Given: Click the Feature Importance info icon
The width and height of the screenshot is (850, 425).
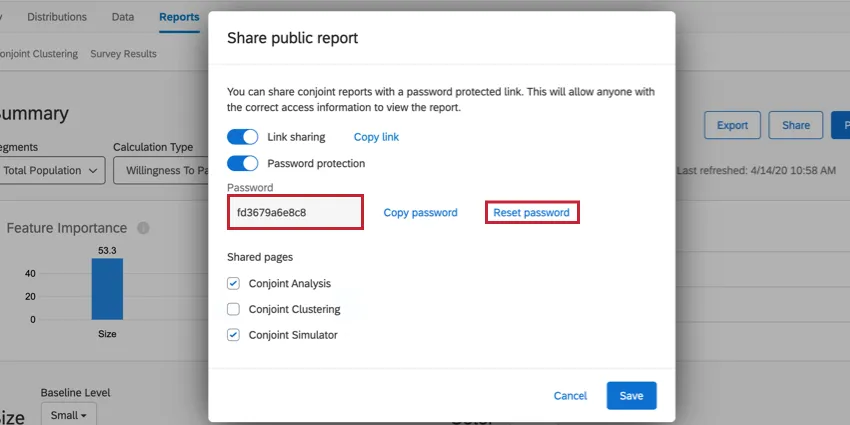Looking at the screenshot, I should point(143,228).
